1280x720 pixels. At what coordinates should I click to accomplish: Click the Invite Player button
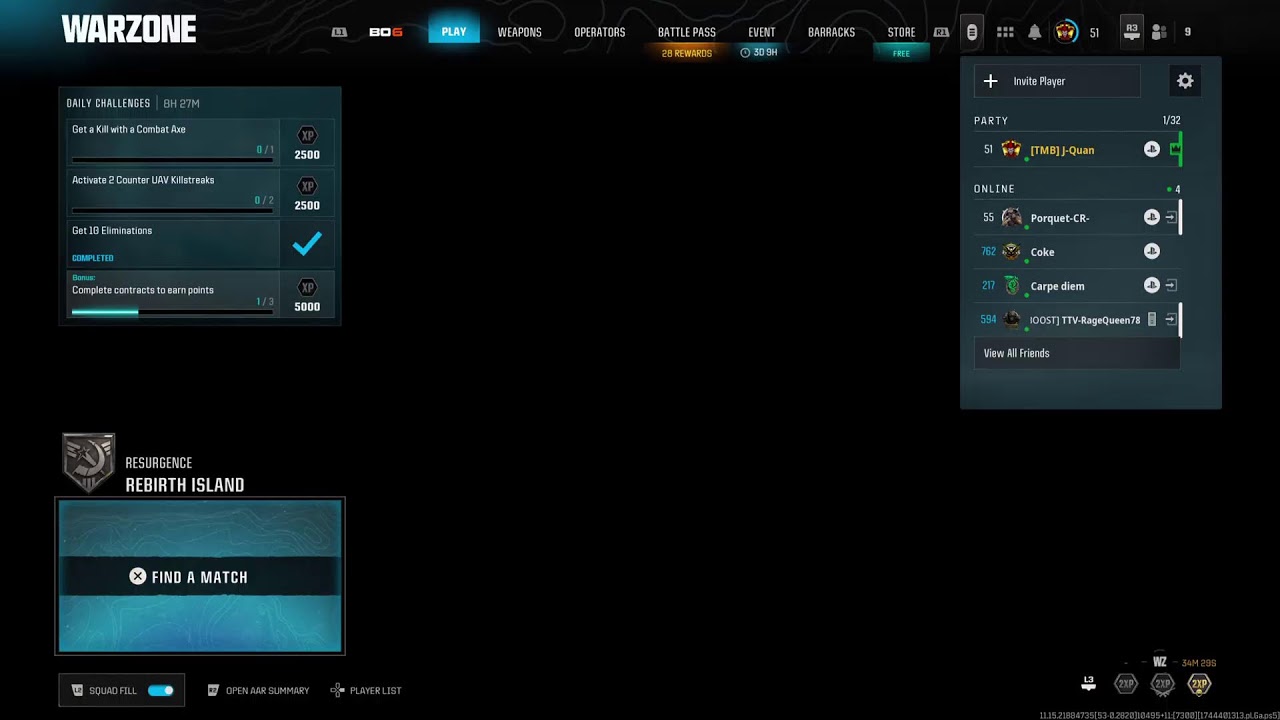click(1057, 81)
